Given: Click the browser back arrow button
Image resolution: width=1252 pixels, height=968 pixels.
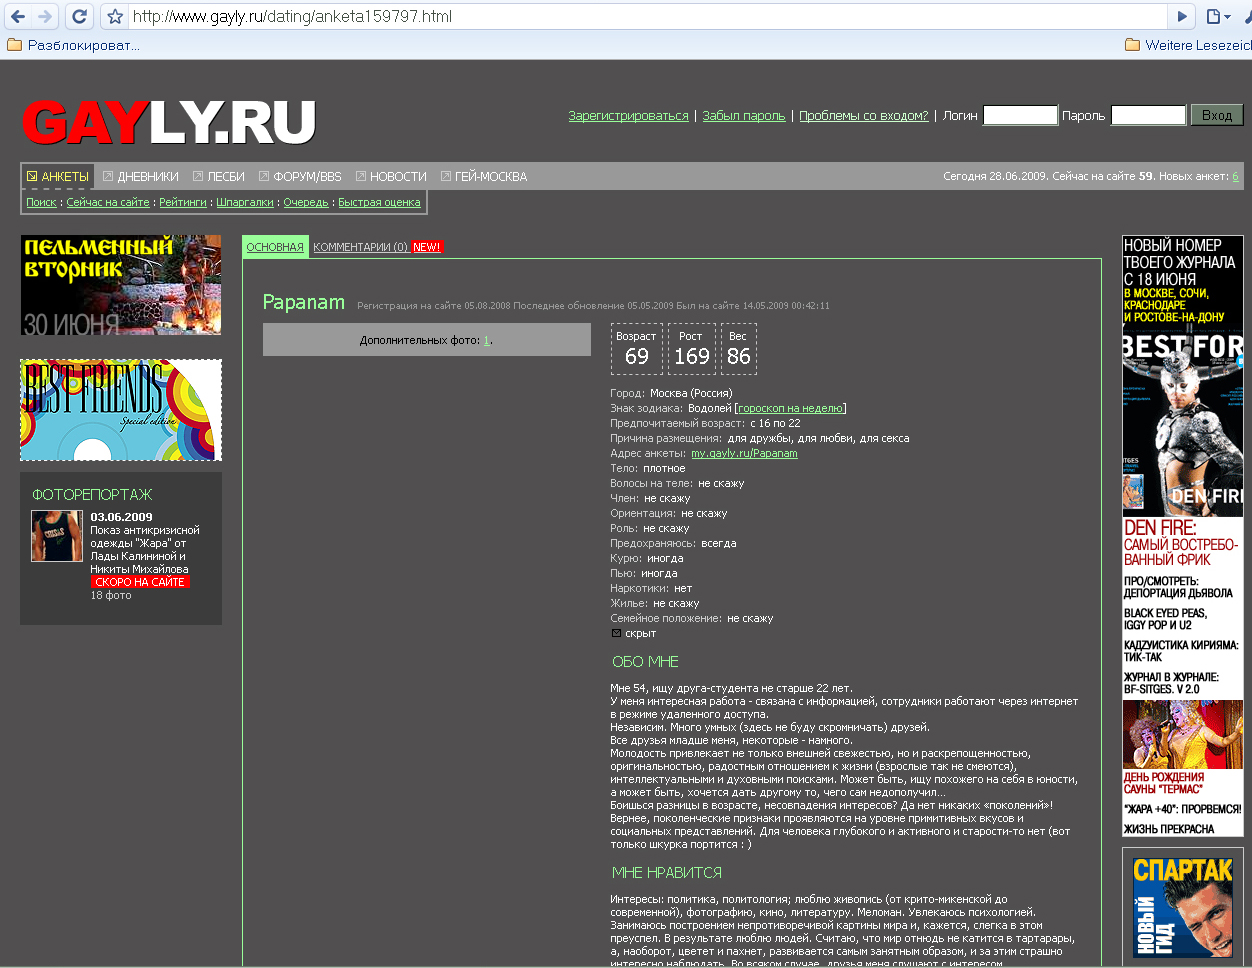Looking at the screenshot, I should 18,16.
